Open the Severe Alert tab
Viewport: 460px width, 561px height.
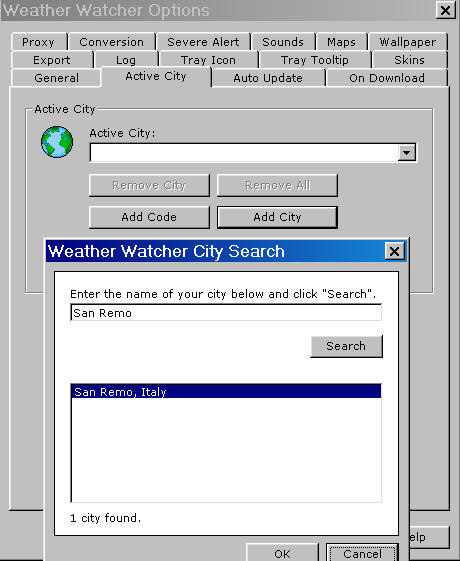tap(203, 42)
